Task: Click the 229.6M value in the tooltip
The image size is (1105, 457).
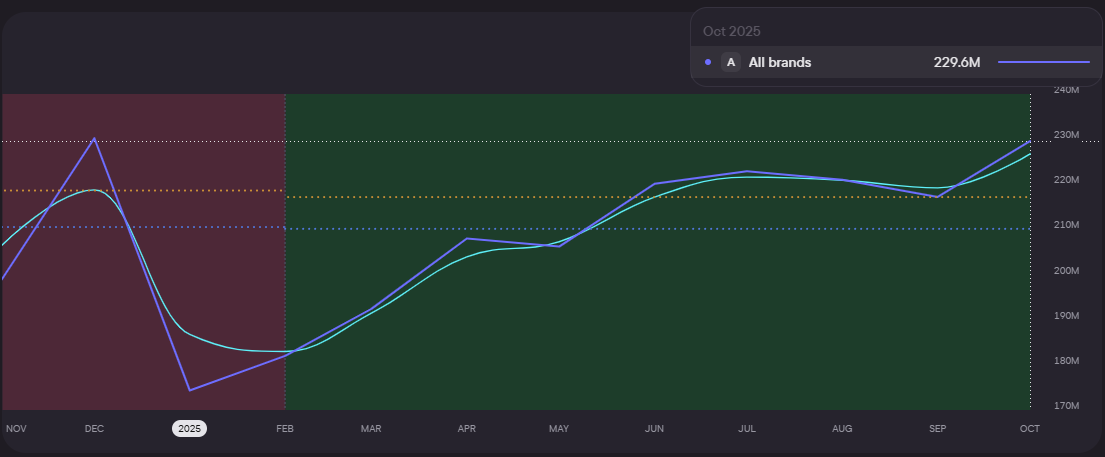Action: 956,62
